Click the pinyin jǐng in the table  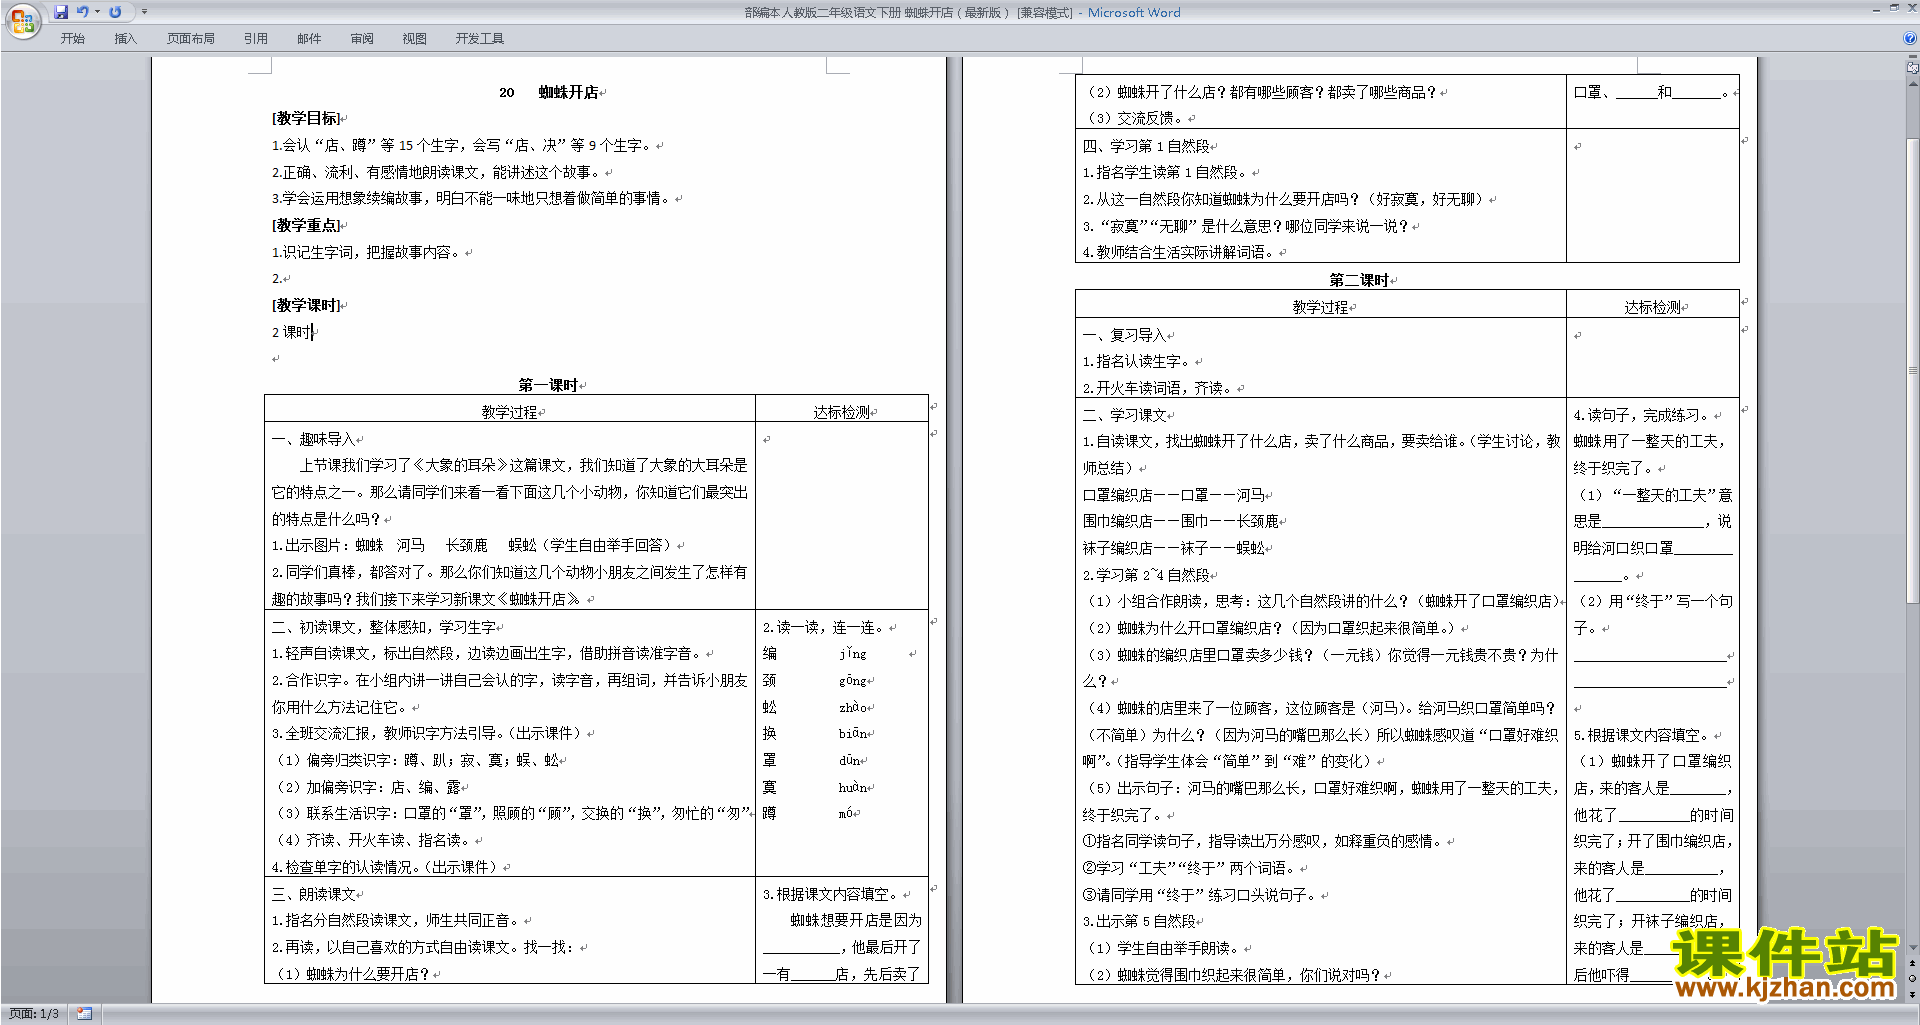pos(853,654)
